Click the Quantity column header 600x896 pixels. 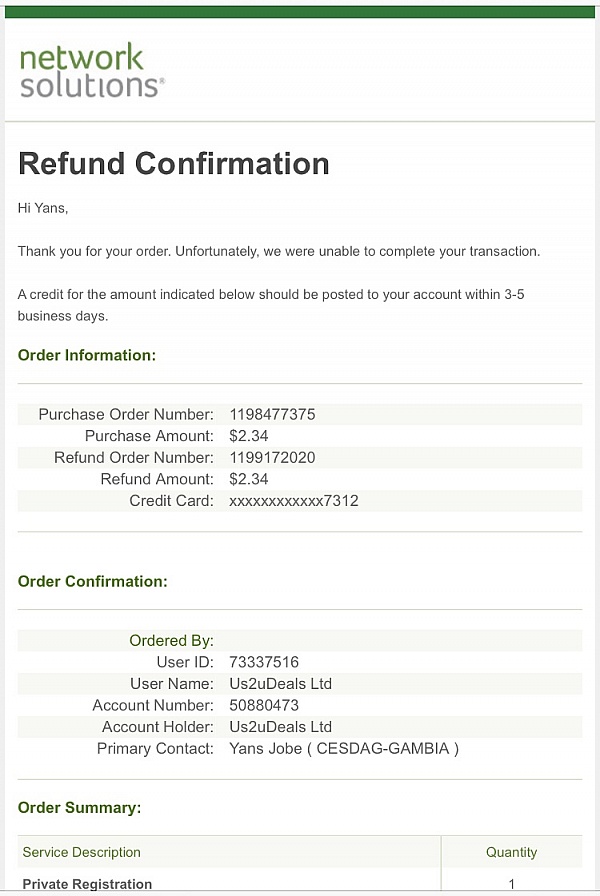511,853
